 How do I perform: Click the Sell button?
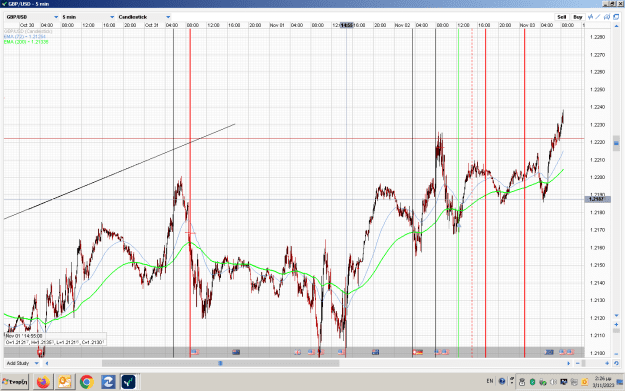point(561,17)
